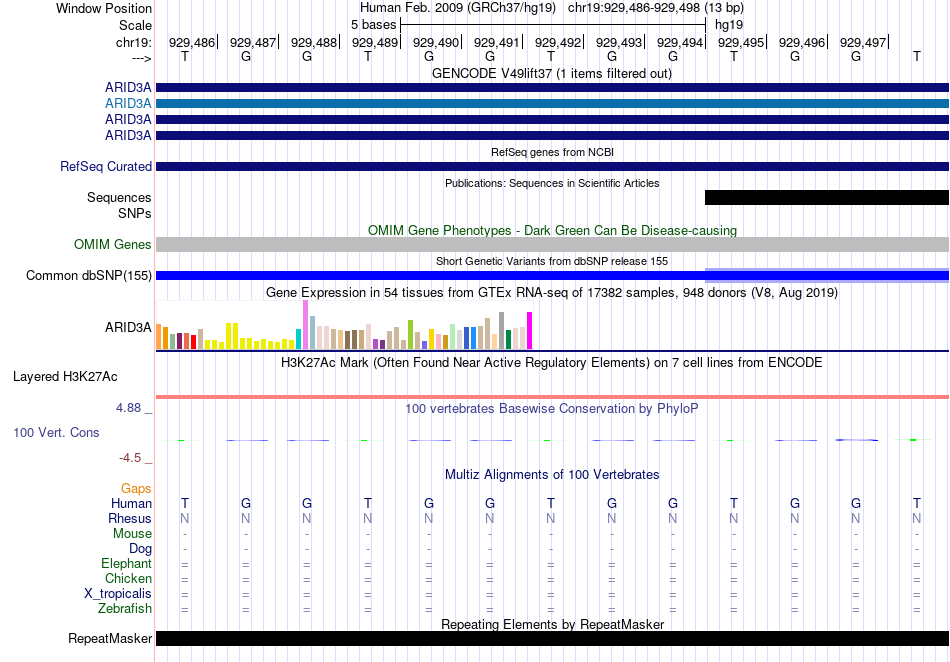Open the 100 Vert. Cons track label
950x662 pixels.
[56, 432]
